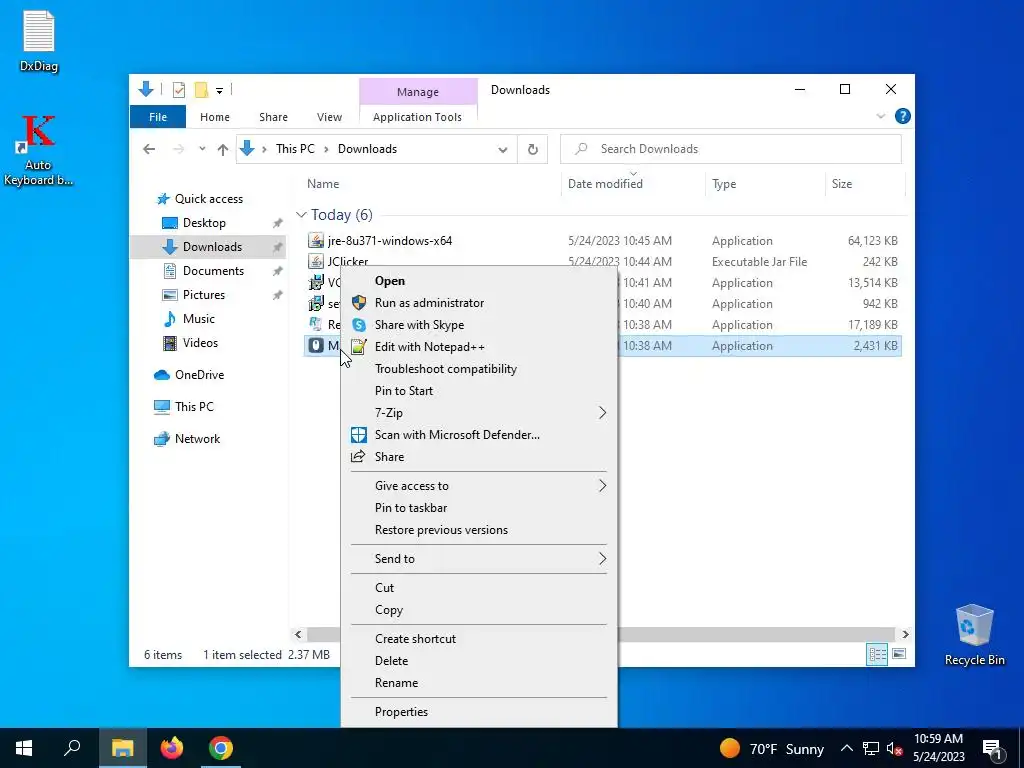This screenshot has height=768, width=1024.
Task: Click This PC in the address breadcrumb
Action: click(x=295, y=149)
